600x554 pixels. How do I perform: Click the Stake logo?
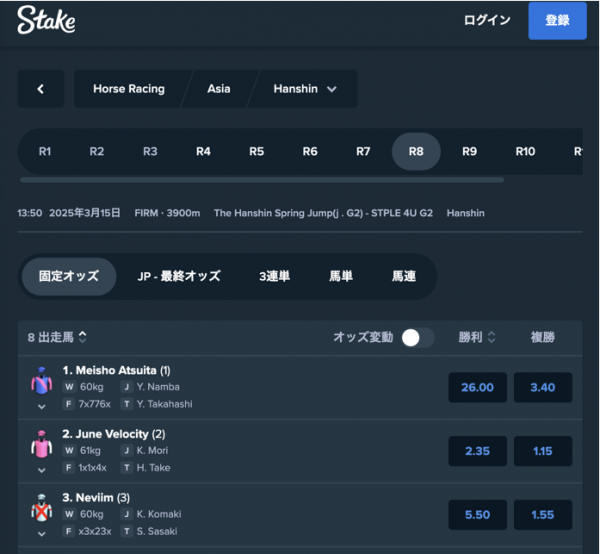tap(46, 20)
